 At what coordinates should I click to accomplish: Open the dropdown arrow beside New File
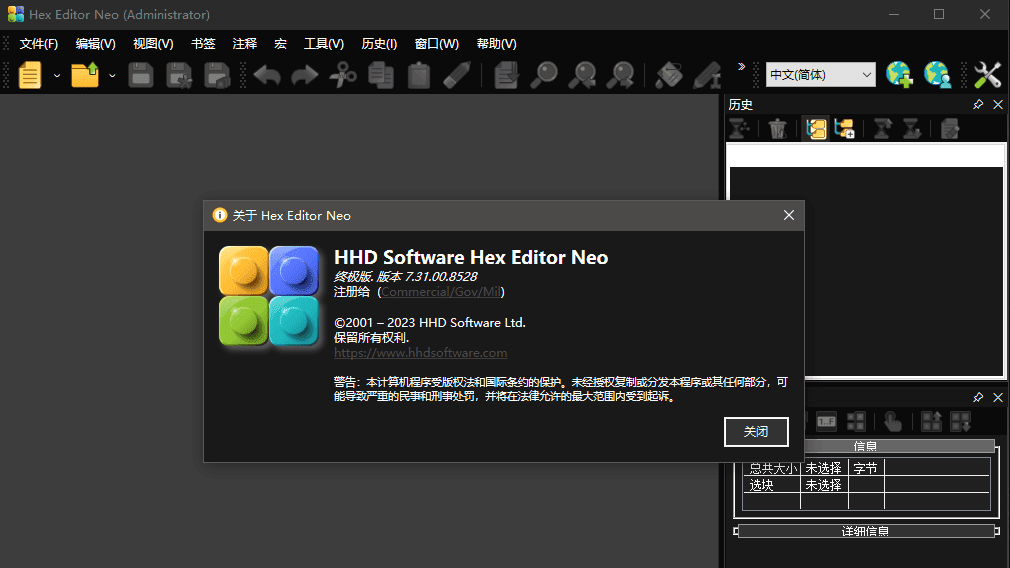[57, 76]
